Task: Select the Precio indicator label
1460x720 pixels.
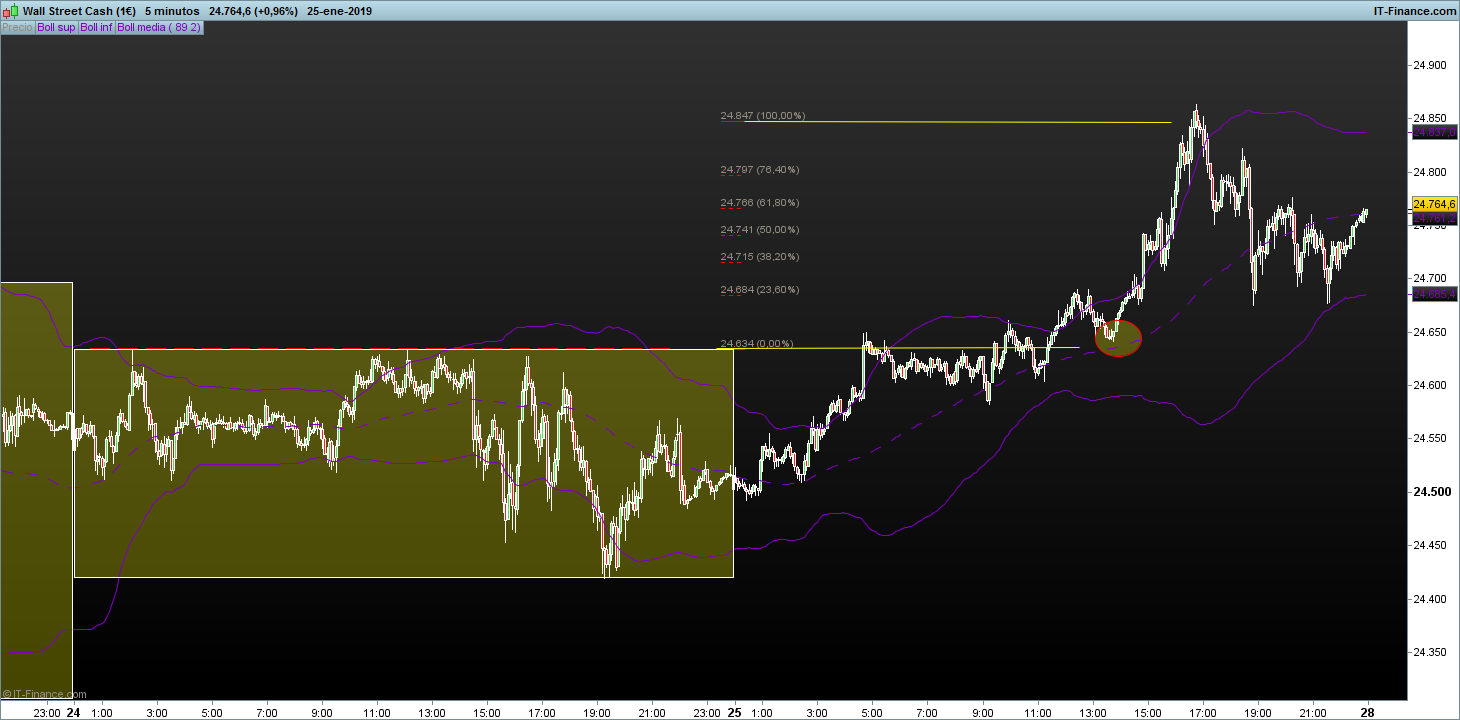Action: 17,28
